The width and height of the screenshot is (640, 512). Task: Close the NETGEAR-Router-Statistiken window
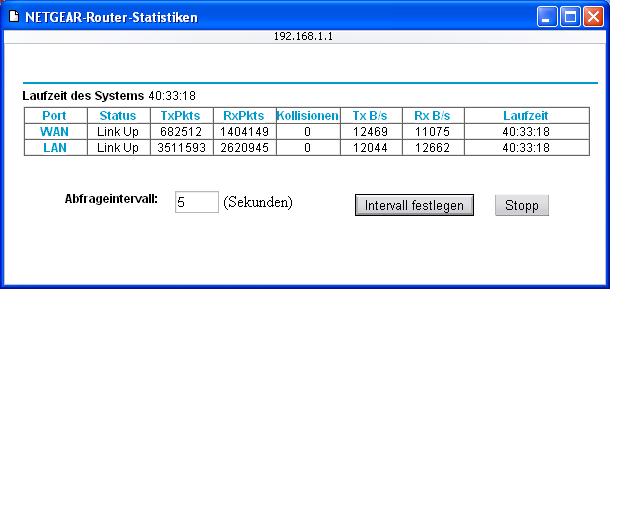click(x=593, y=17)
